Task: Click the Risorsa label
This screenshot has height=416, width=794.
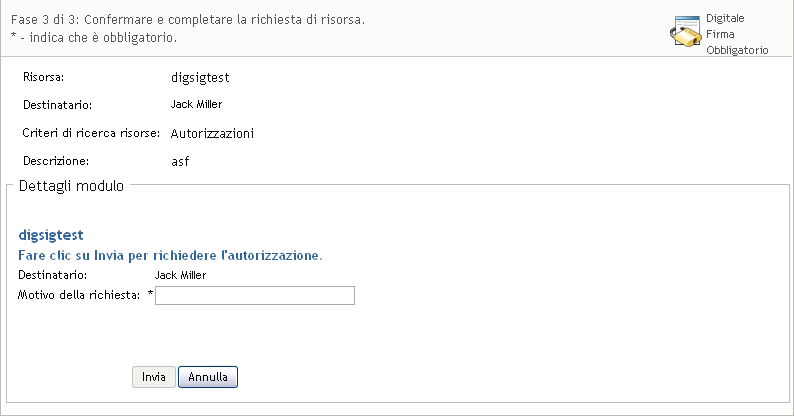Action: point(44,77)
